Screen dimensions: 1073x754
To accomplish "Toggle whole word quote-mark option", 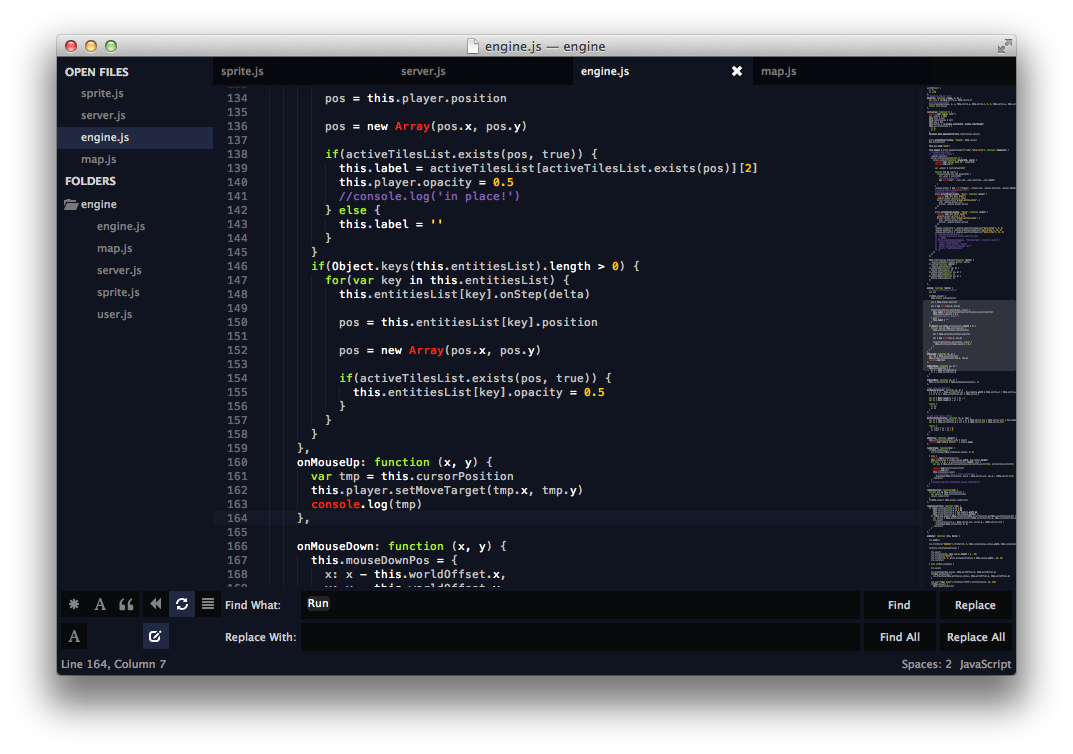I will pyautogui.click(x=127, y=604).
